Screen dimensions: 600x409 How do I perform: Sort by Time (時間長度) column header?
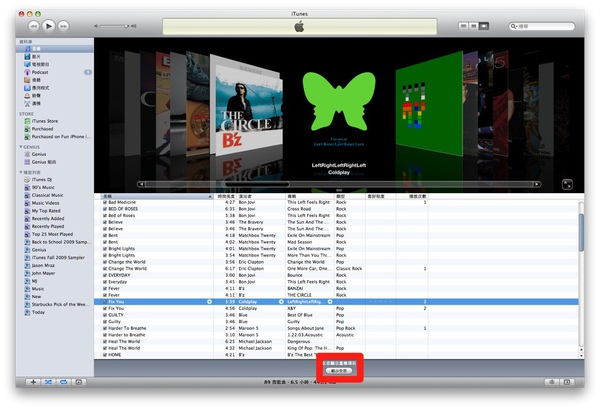(225, 196)
